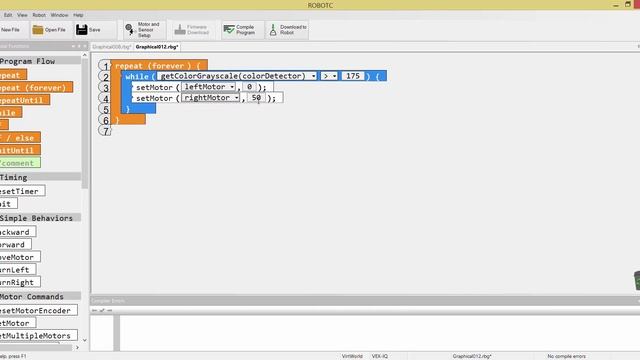Open Motor and Sensor Setup
Screen dimensions: 640x360
click(x=143, y=30)
